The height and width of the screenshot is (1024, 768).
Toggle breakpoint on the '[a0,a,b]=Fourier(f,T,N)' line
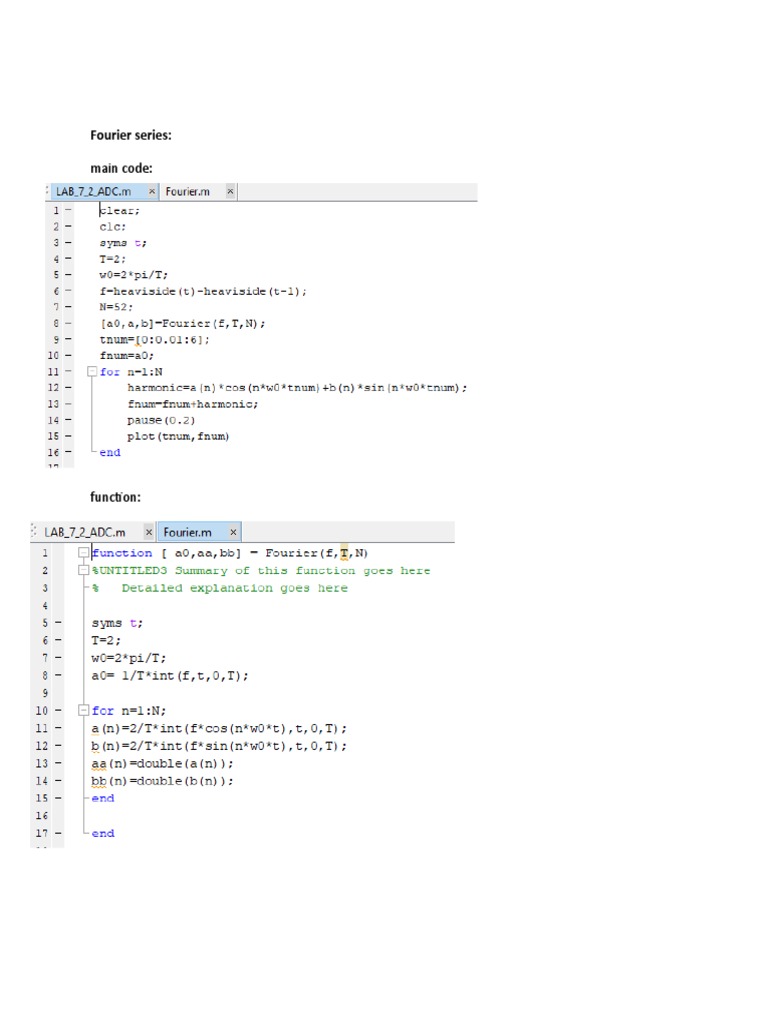(x=69, y=323)
